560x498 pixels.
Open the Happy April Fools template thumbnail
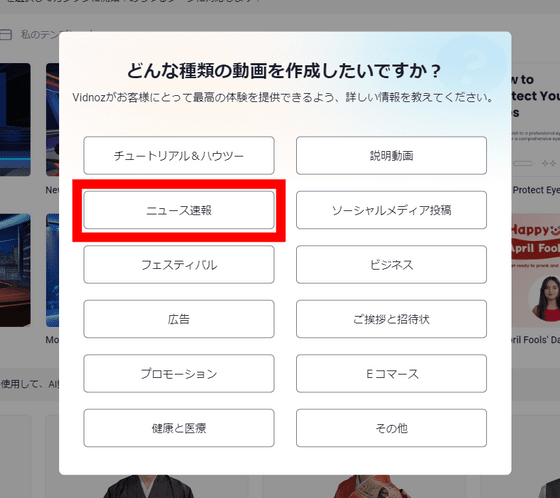pyautogui.click(x=536, y=270)
